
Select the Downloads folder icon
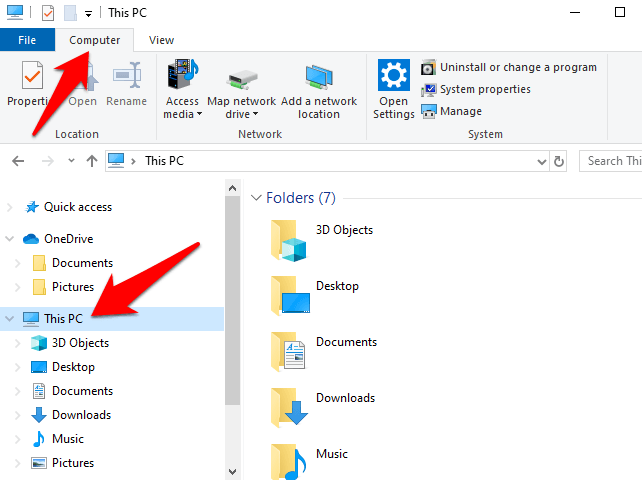pos(289,408)
